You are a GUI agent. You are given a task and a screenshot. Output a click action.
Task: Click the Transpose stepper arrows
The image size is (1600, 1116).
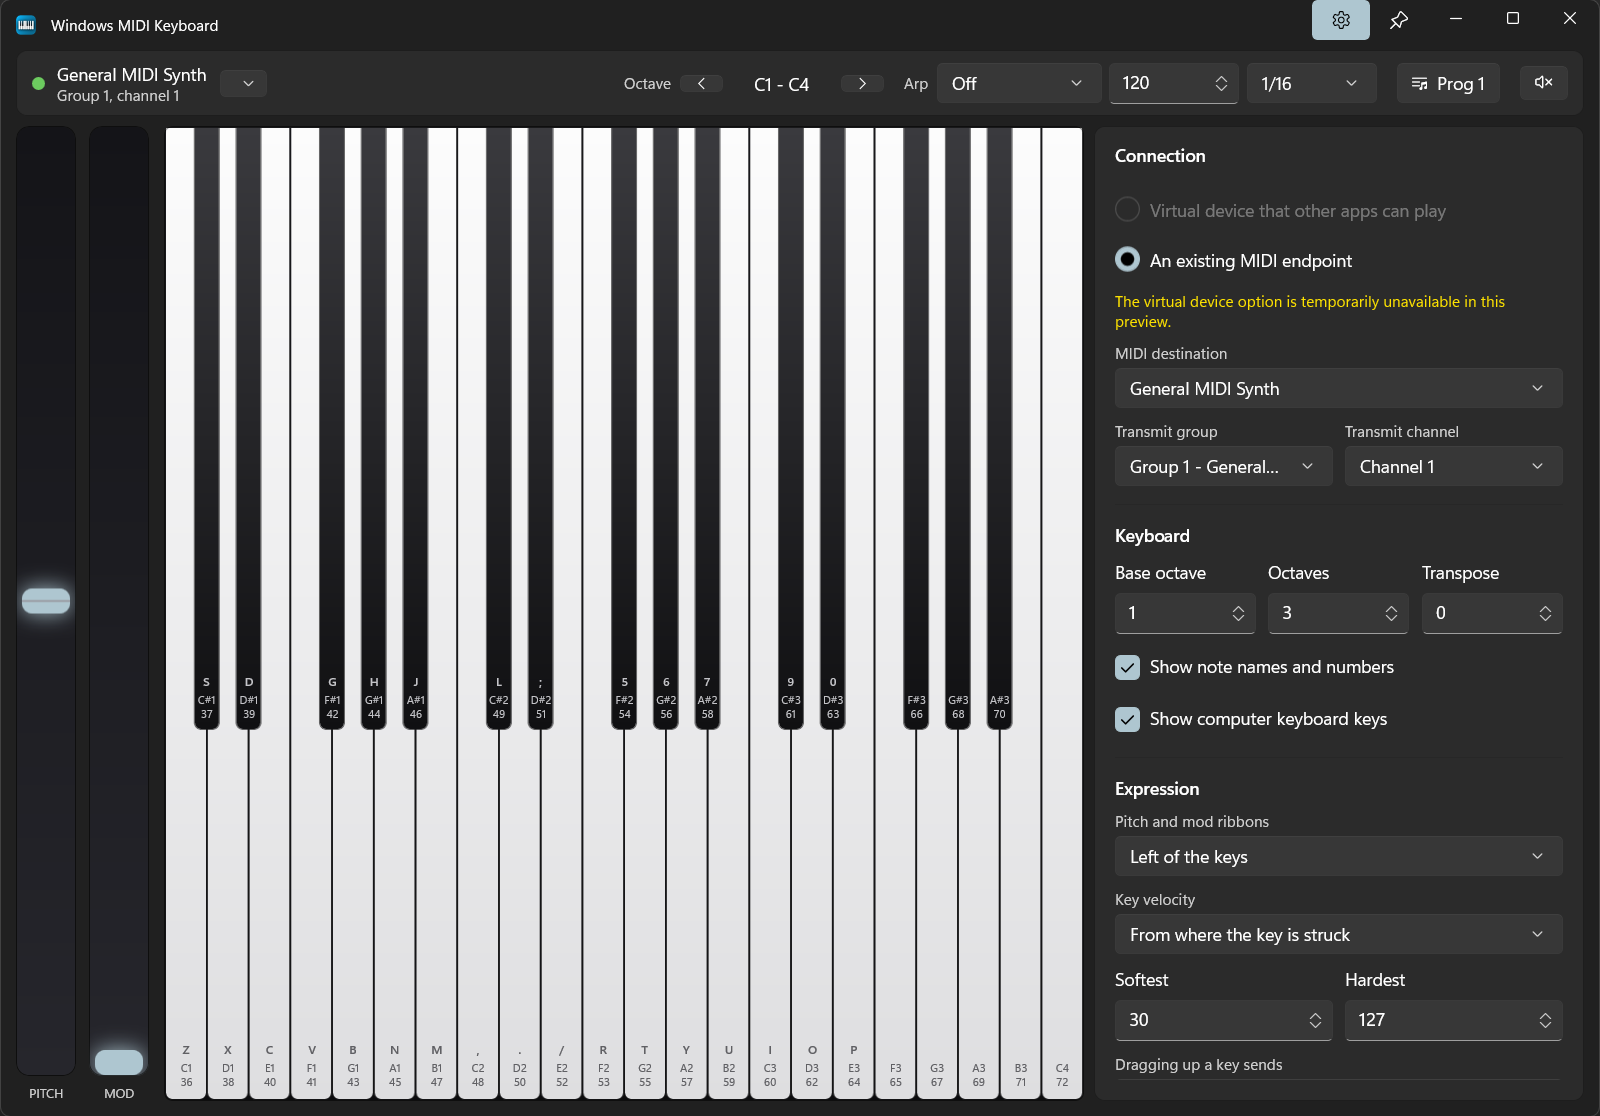click(x=1545, y=613)
